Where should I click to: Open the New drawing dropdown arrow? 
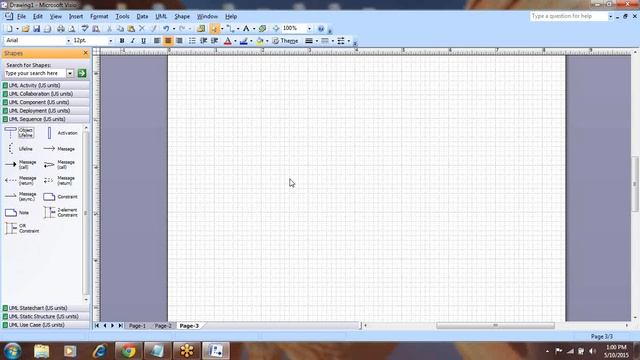click(17, 29)
